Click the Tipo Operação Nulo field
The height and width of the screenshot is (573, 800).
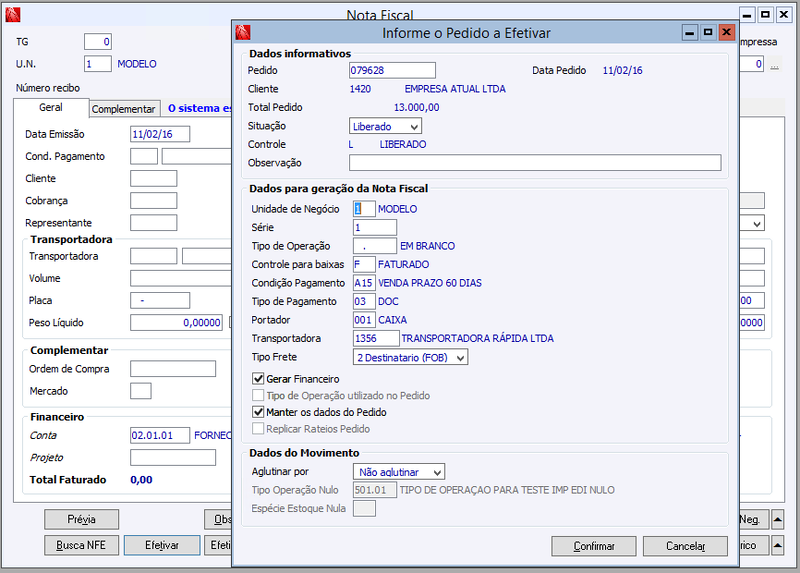pyautogui.click(x=375, y=490)
